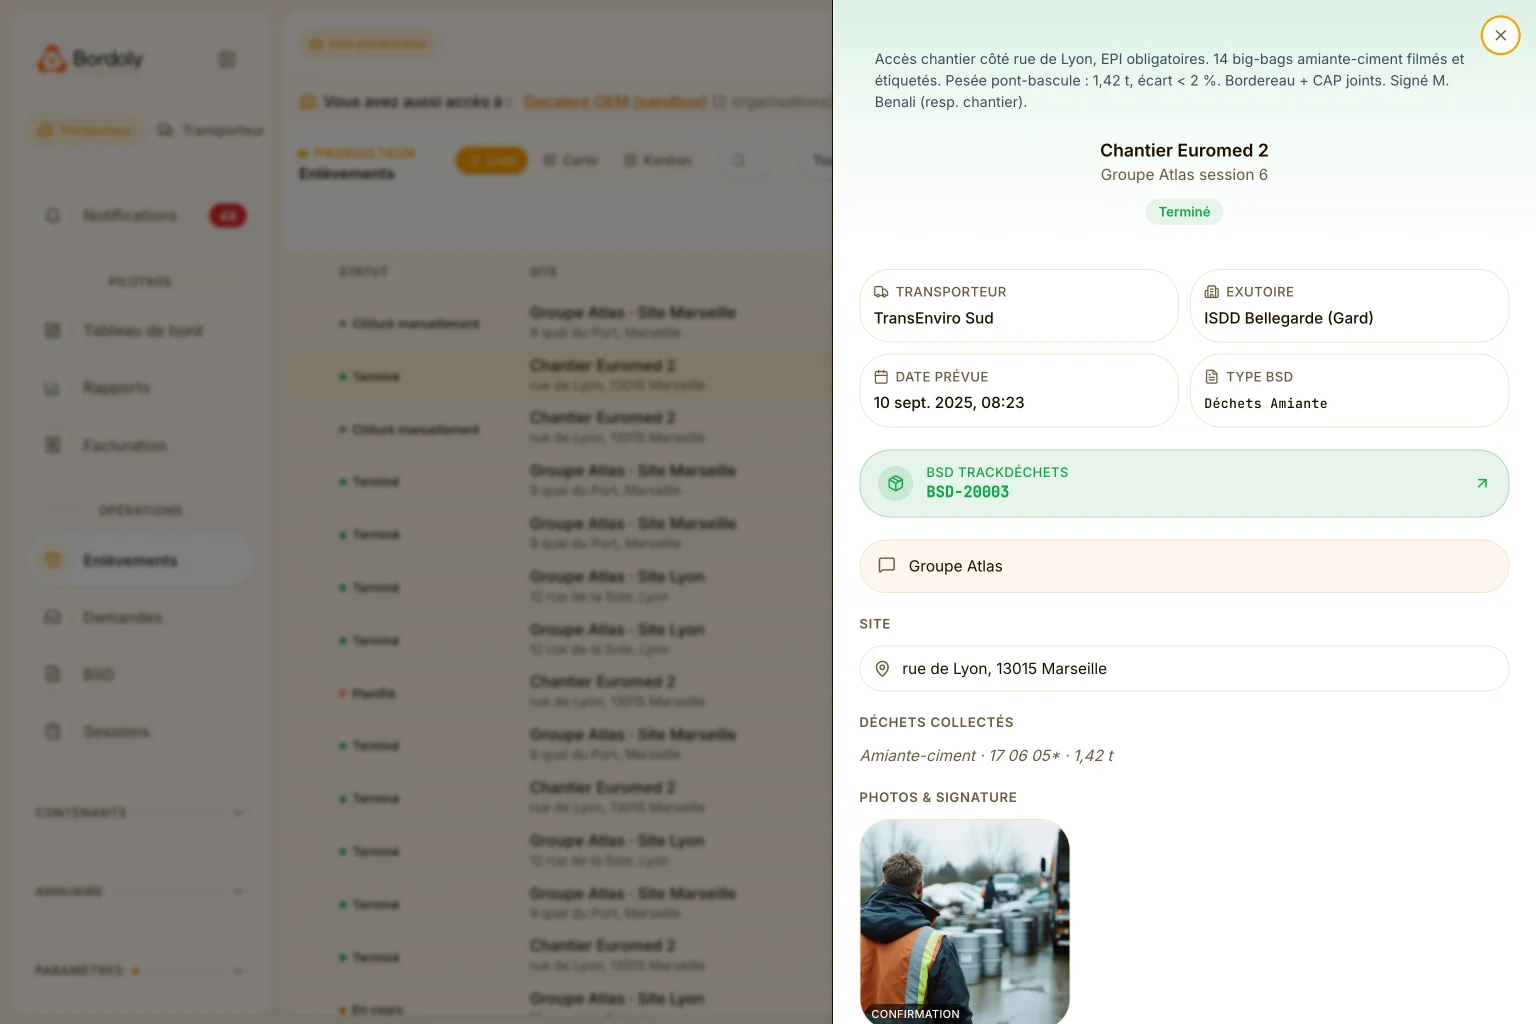Switch to the Kanban view
1536x1024 pixels.
[658, 160]
